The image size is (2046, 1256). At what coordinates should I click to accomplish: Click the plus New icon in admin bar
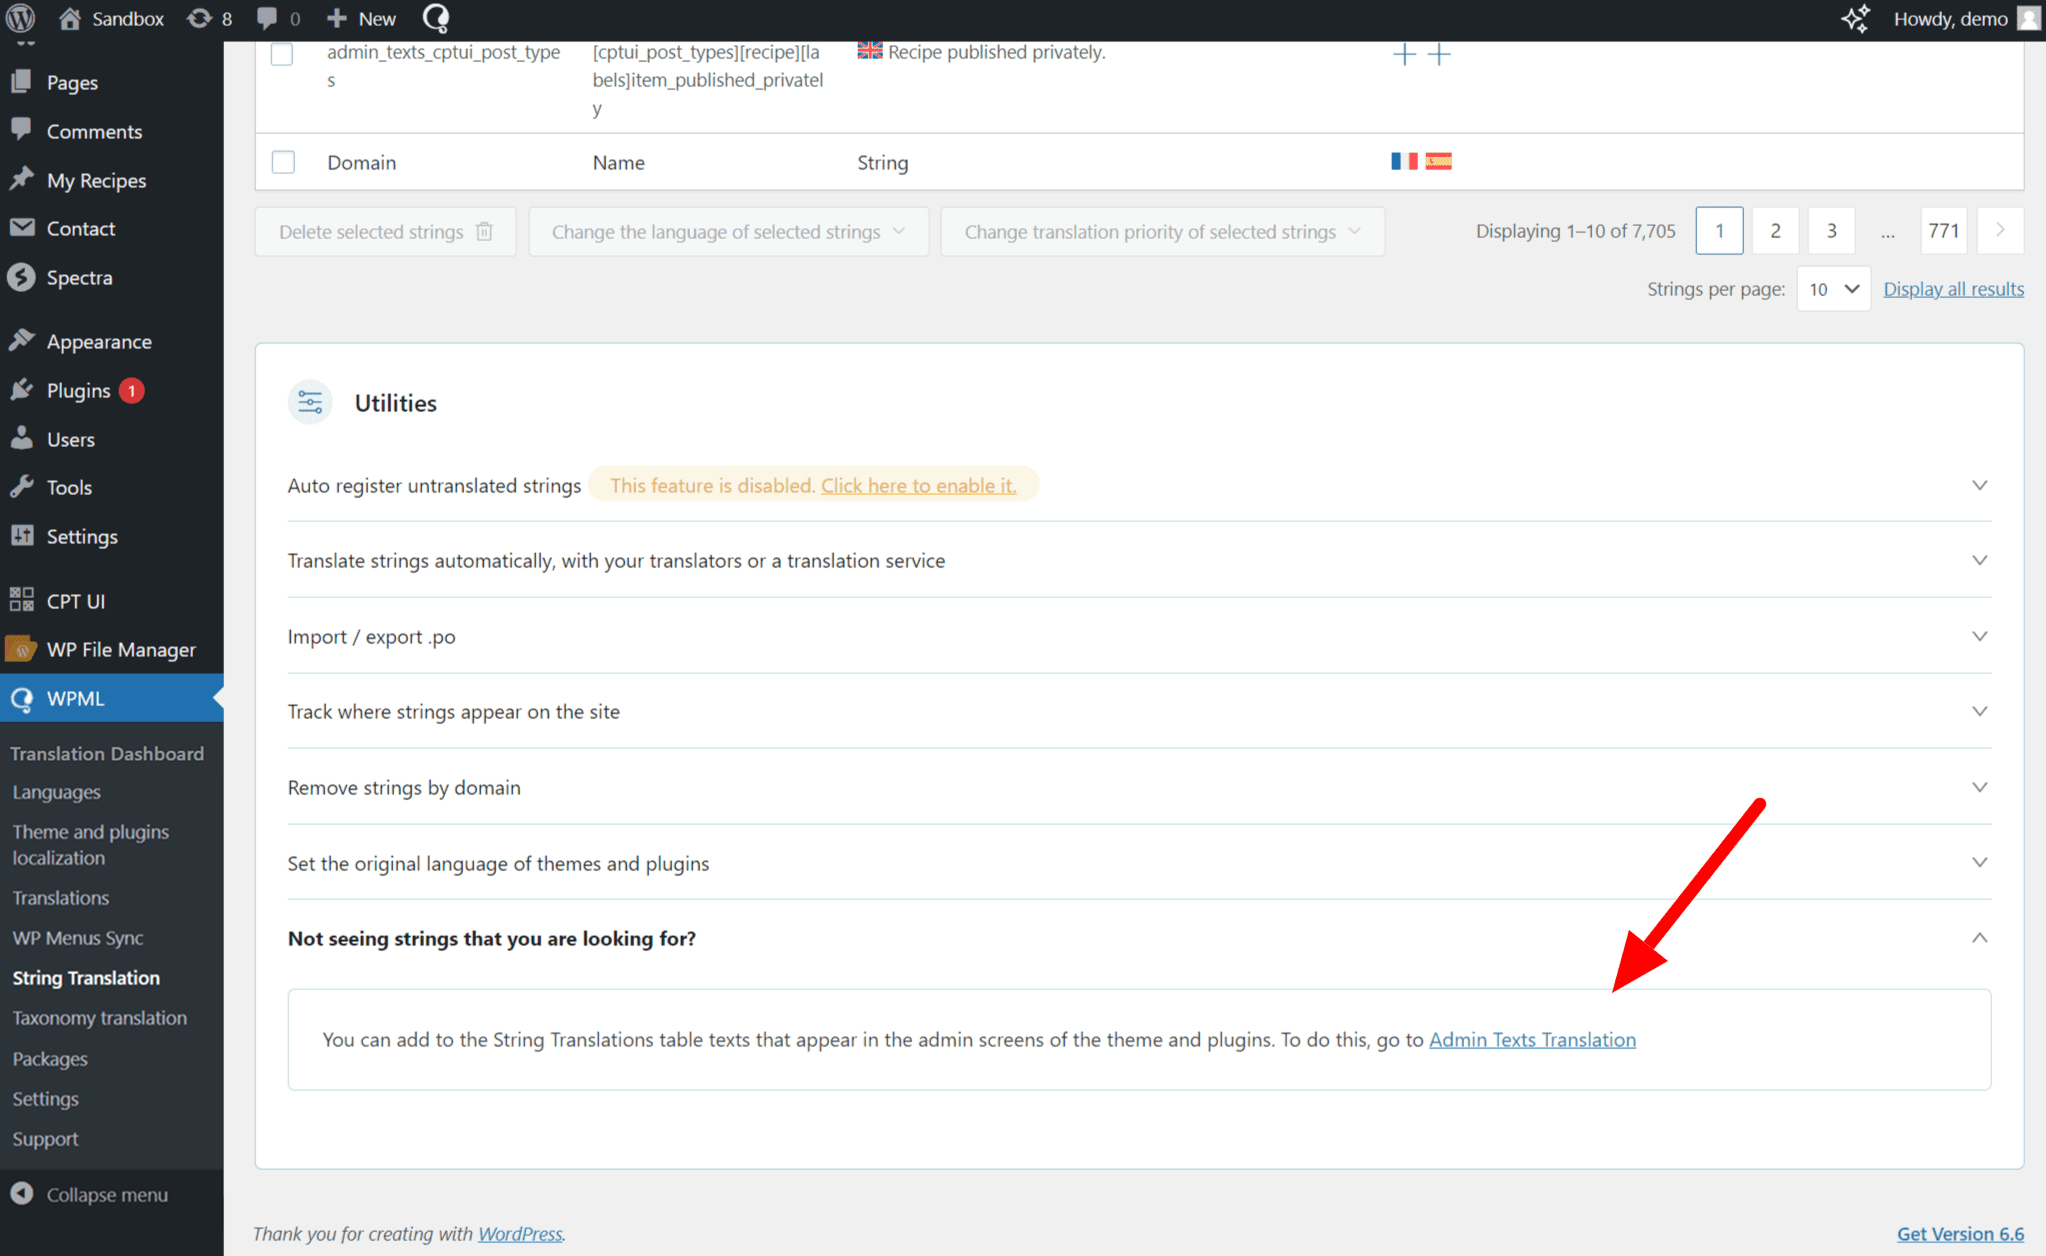point(337,18)
